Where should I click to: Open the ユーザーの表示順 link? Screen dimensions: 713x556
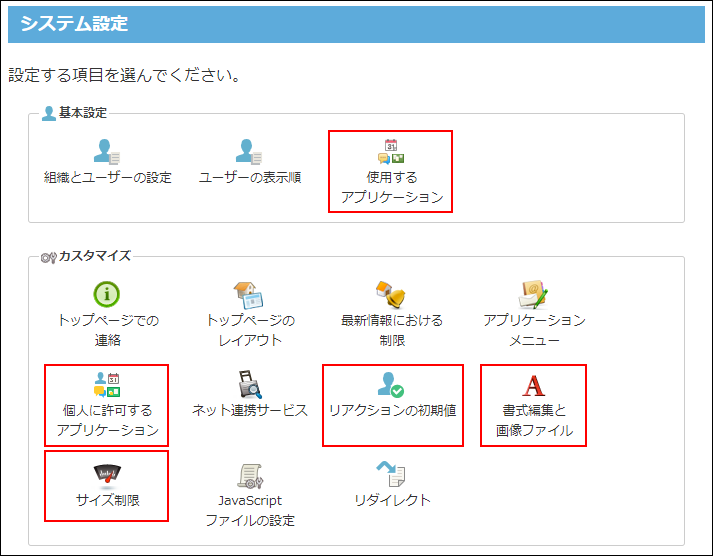(250, 177)
